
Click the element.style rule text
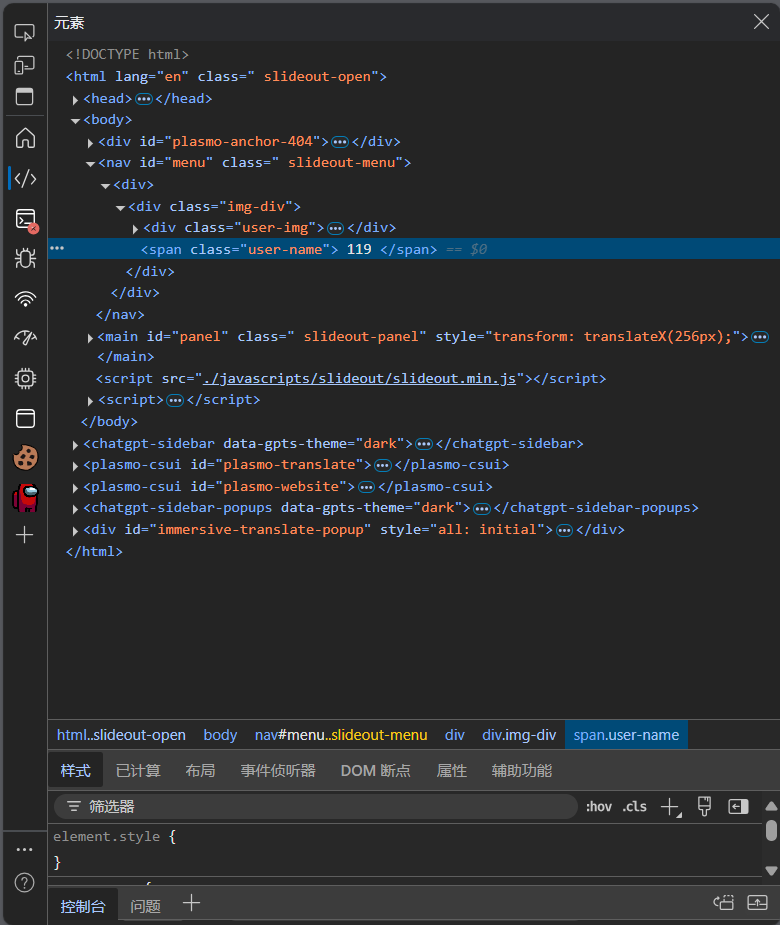click(x=106, y=837)
